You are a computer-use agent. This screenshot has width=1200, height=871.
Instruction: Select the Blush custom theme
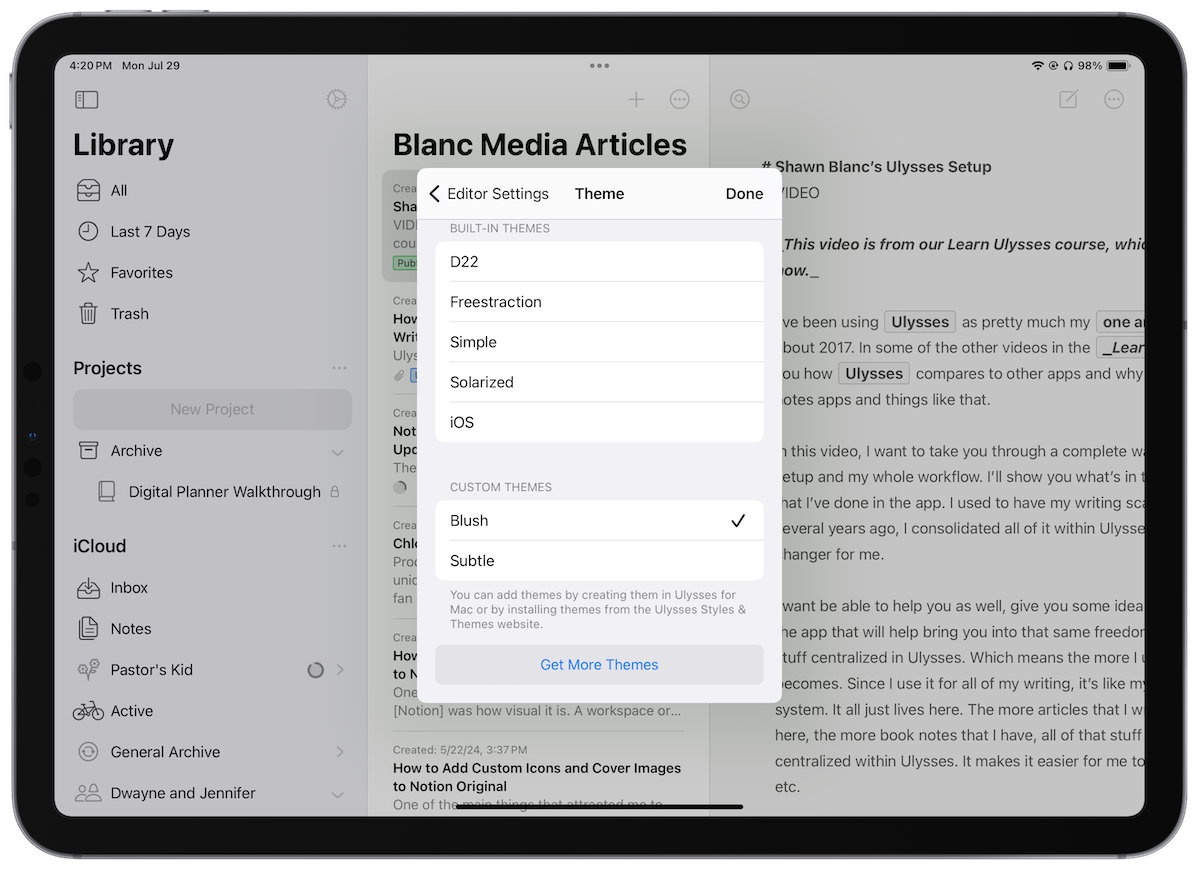(598, 521)
